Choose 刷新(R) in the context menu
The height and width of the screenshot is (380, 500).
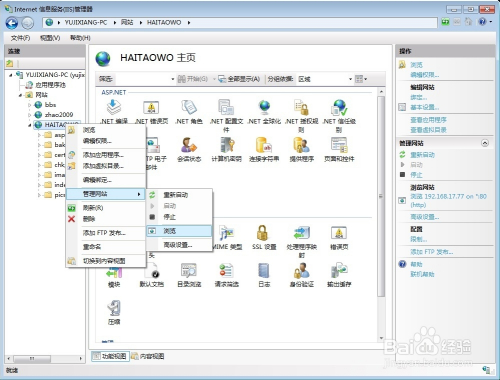[106, 208]
